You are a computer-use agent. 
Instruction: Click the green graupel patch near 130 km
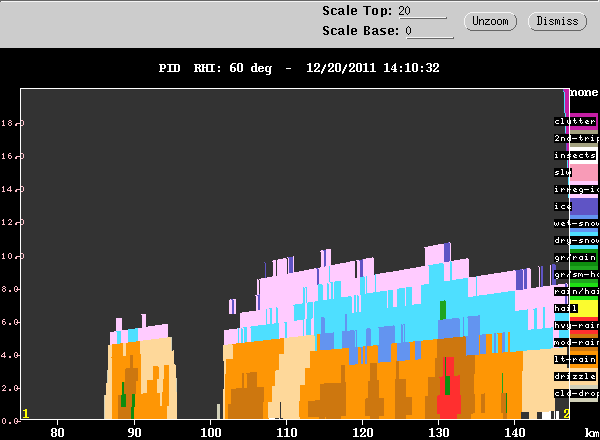(443, 310)
